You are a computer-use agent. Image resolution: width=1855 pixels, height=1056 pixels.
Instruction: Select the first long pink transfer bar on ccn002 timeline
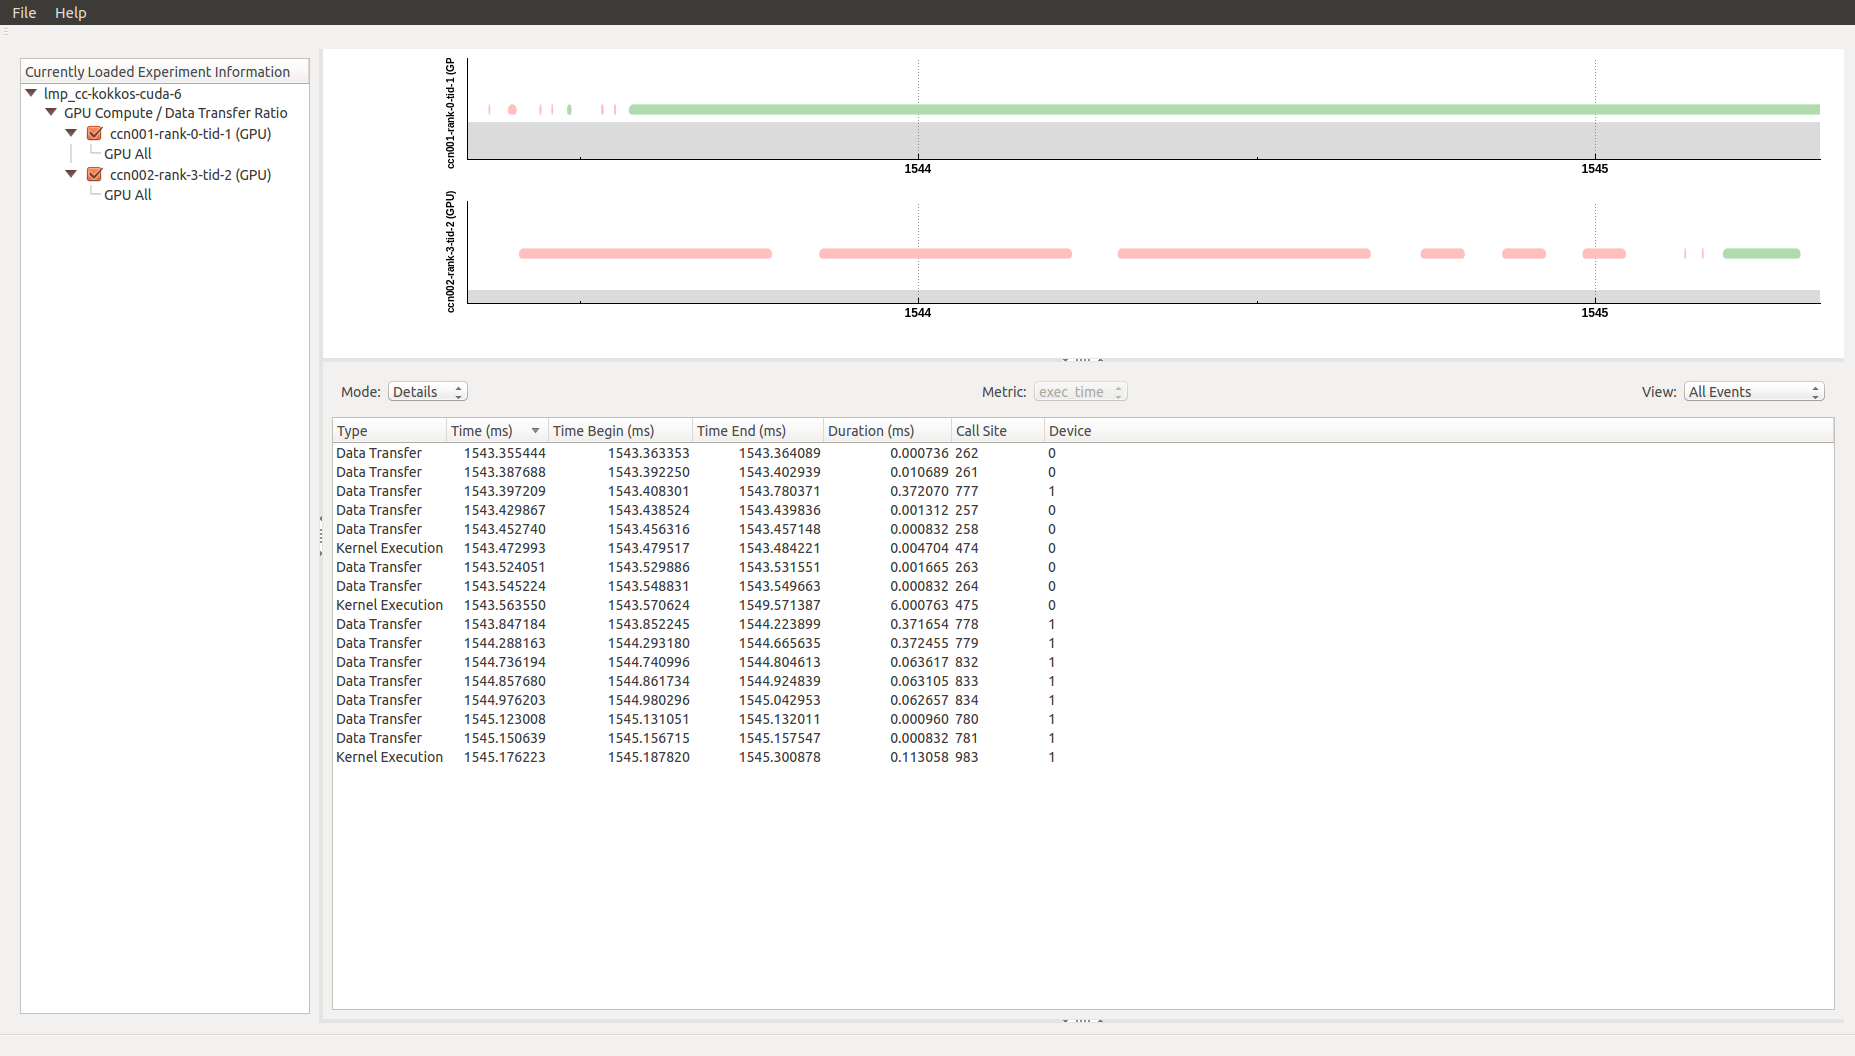point(645,254)
